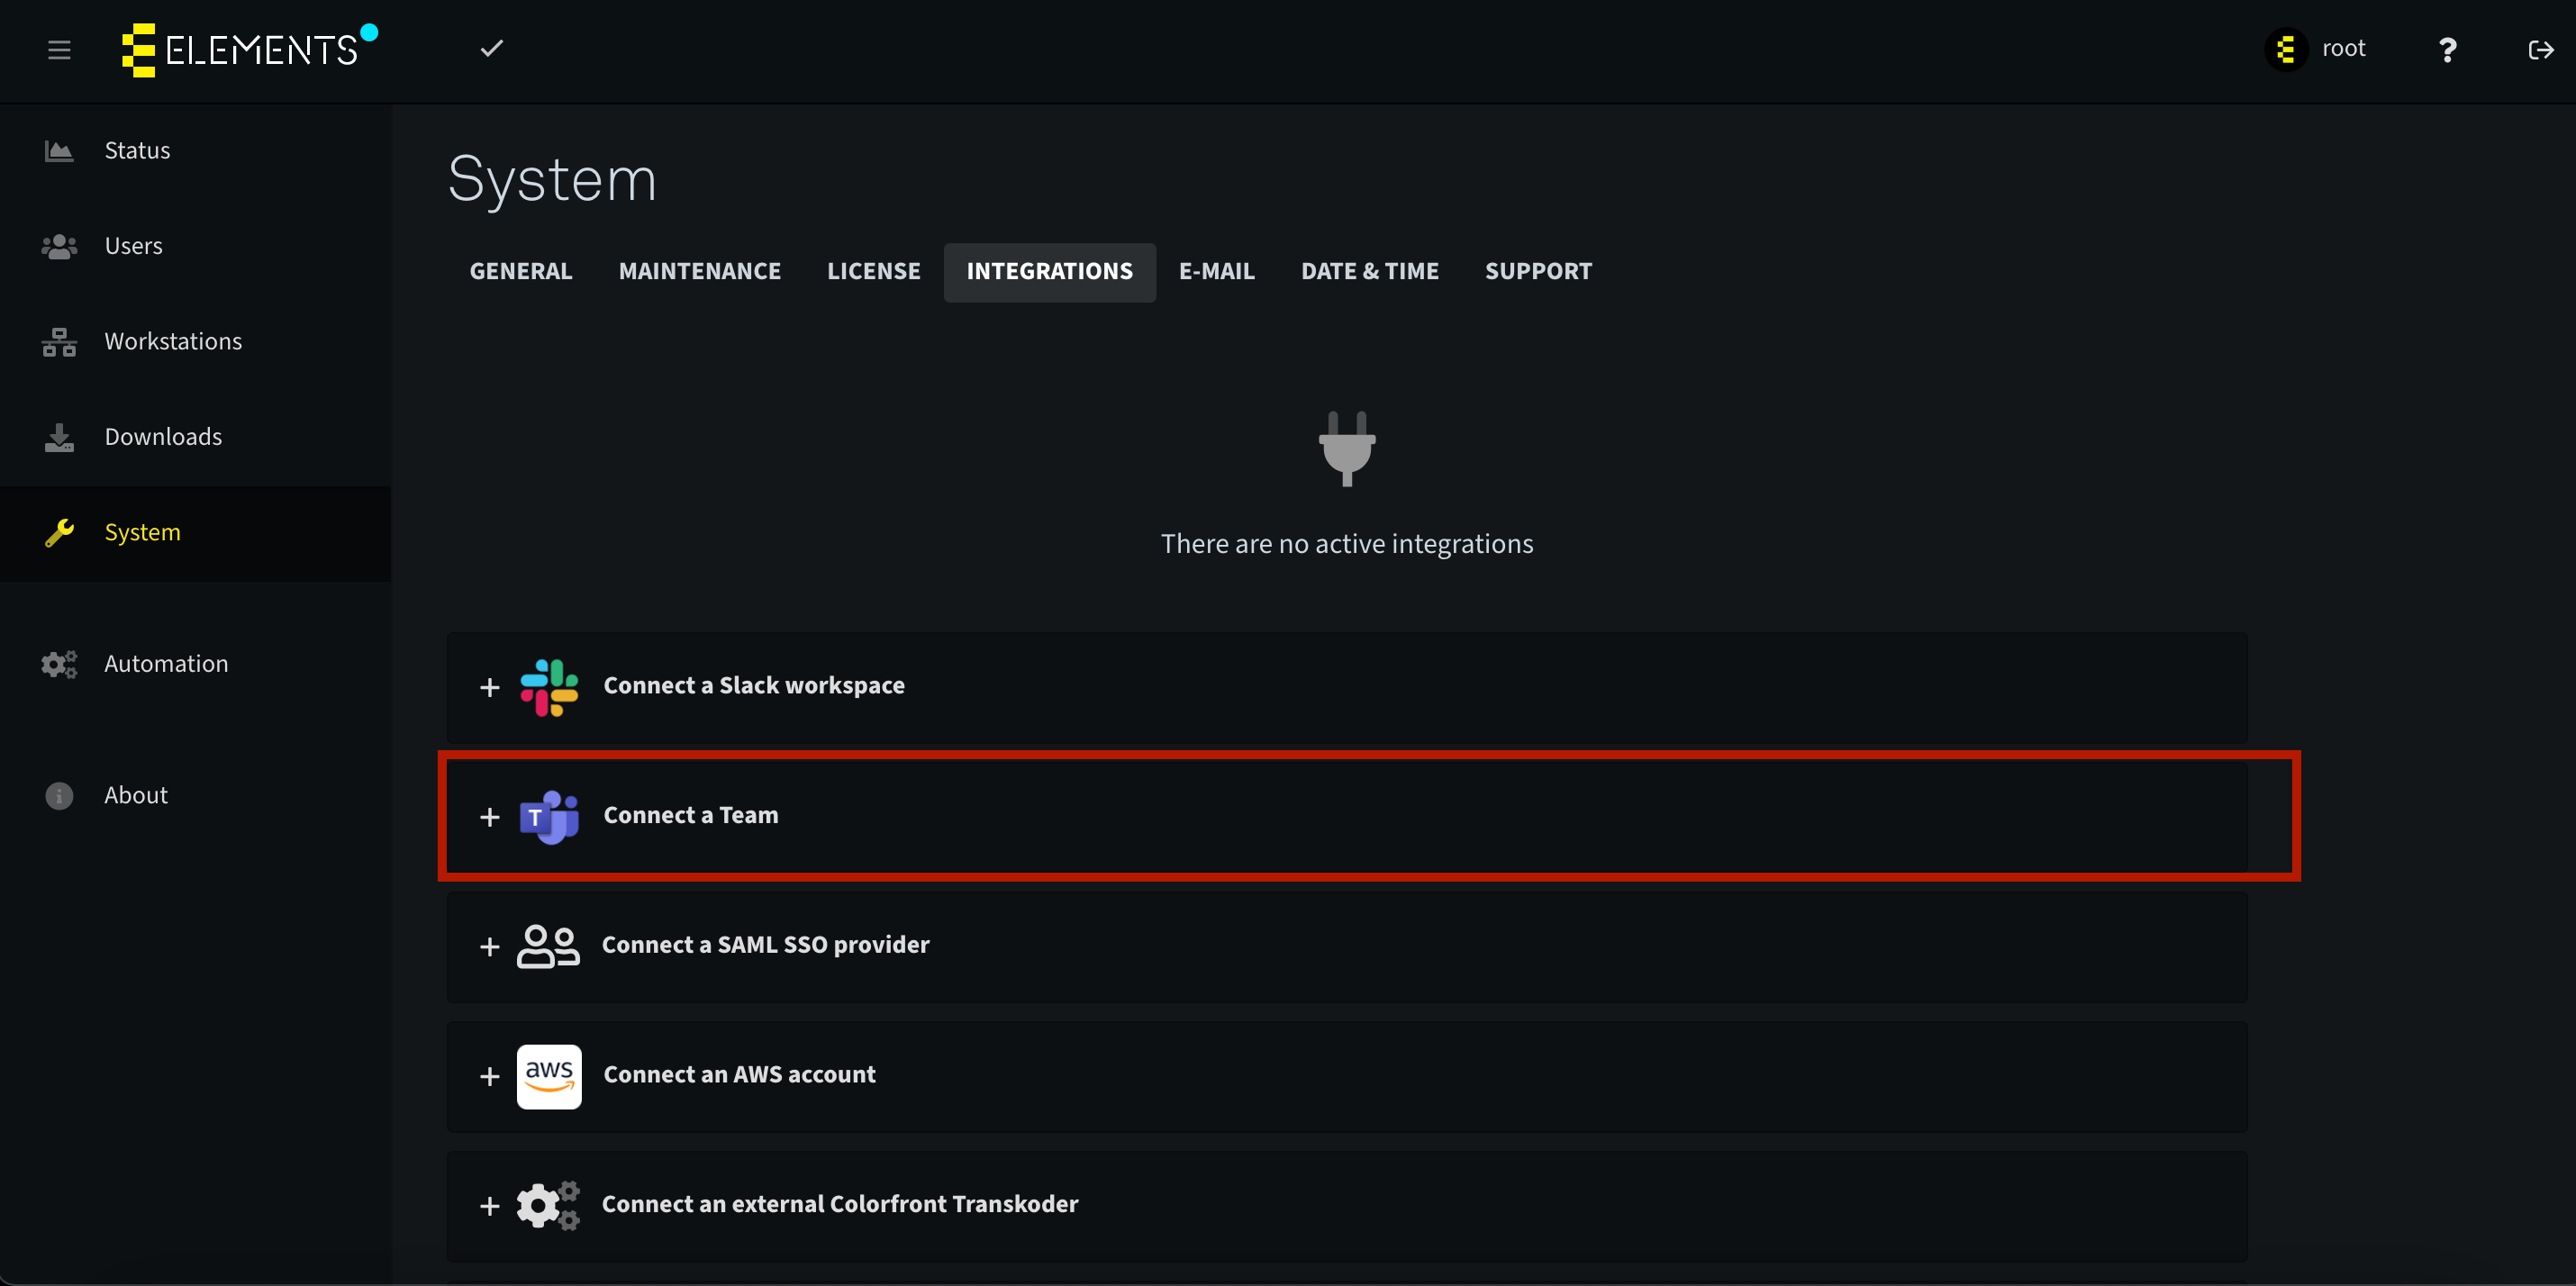
Task: Expand Connect a SAML SSO provider plus
Action: coord(490,946)
